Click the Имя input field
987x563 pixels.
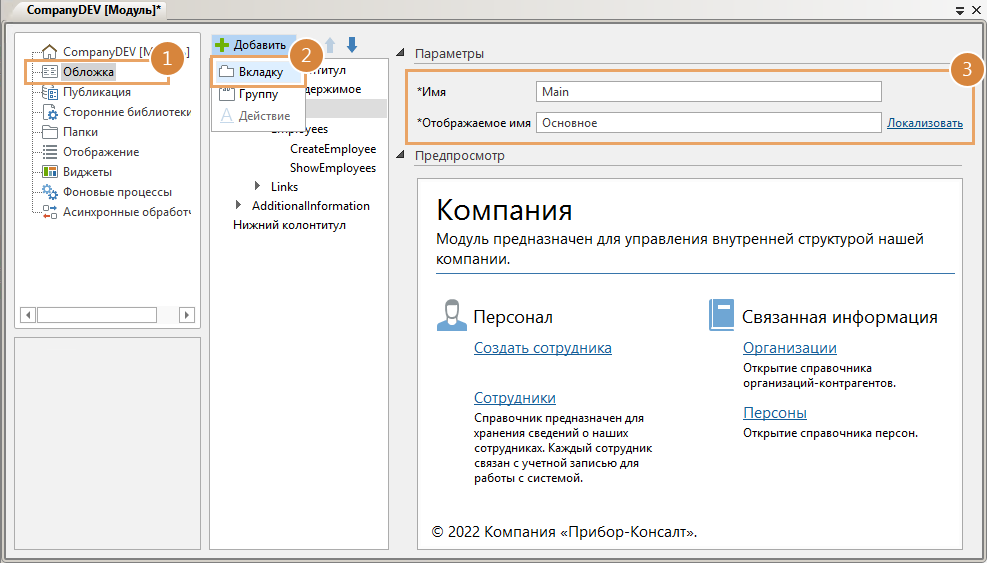click(x=708, y=92)
